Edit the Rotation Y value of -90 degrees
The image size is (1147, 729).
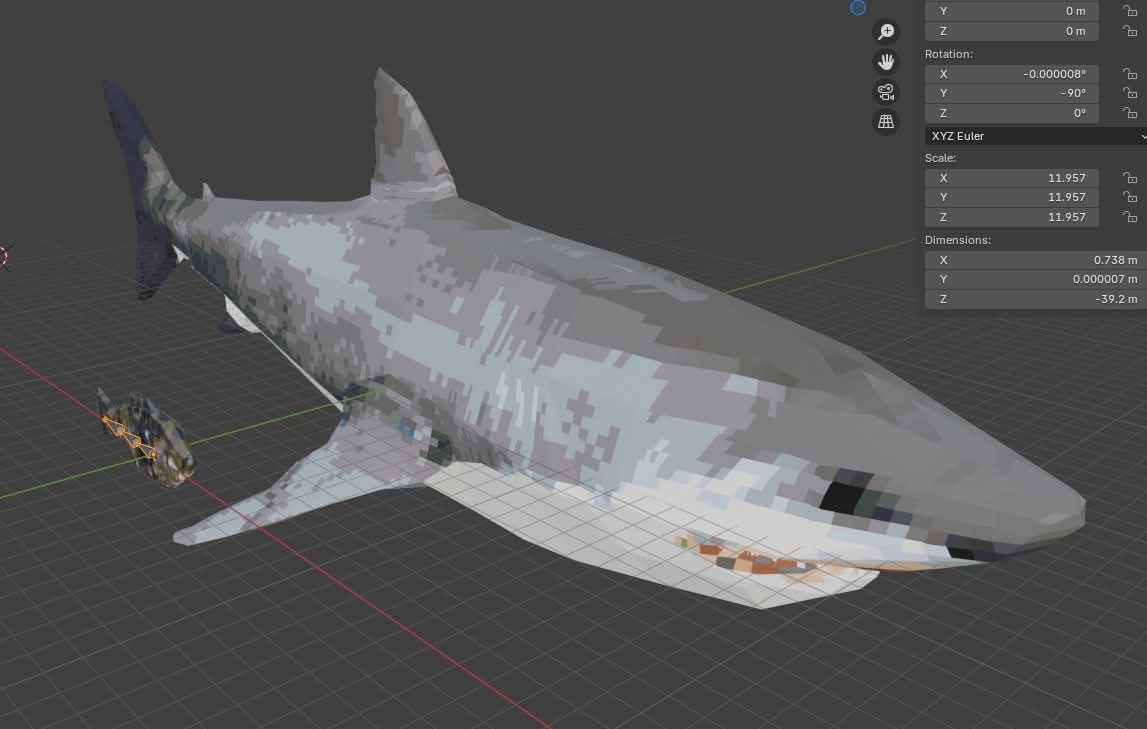[x=1011, y=93]
